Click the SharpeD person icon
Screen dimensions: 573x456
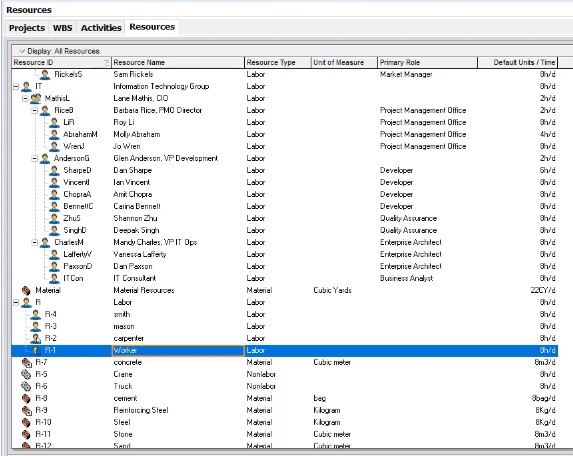[54, 171]
